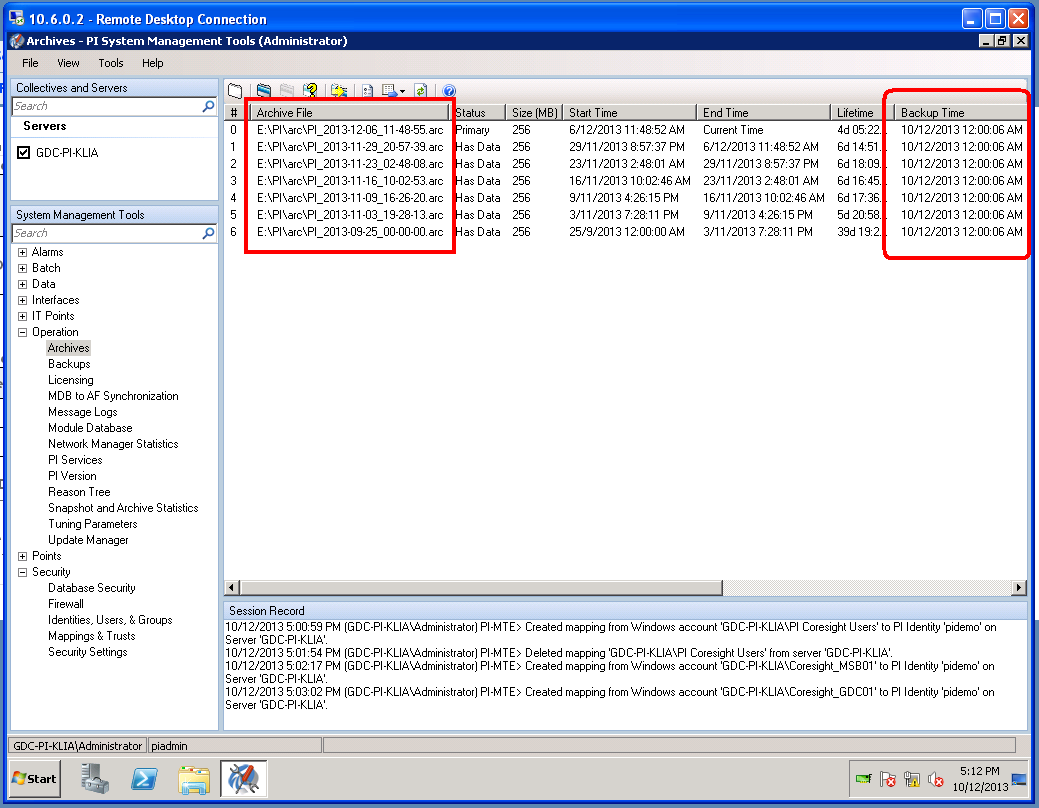Expand the Alarms tree node
The image size is (1039, 808).
pyautogui.click(x=22, y=252)
